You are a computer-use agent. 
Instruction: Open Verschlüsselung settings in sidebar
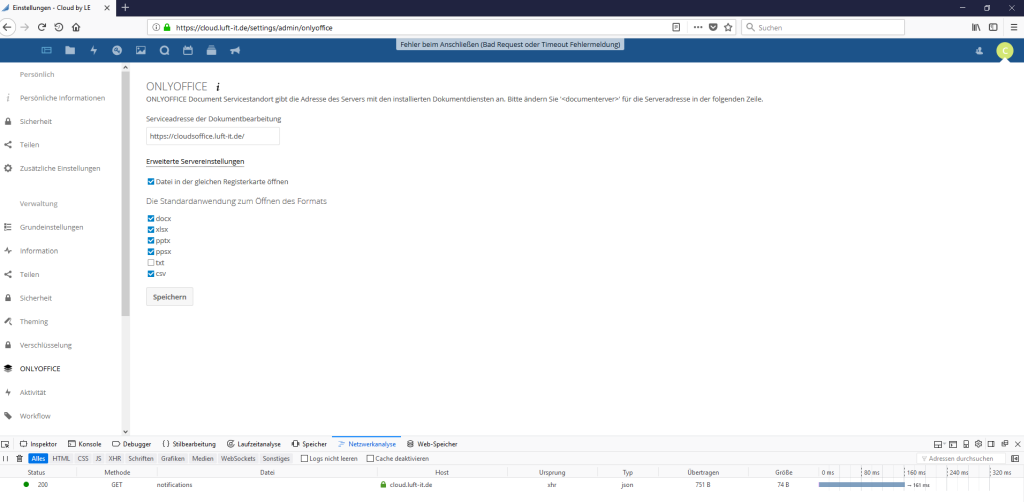coord(46,345)
